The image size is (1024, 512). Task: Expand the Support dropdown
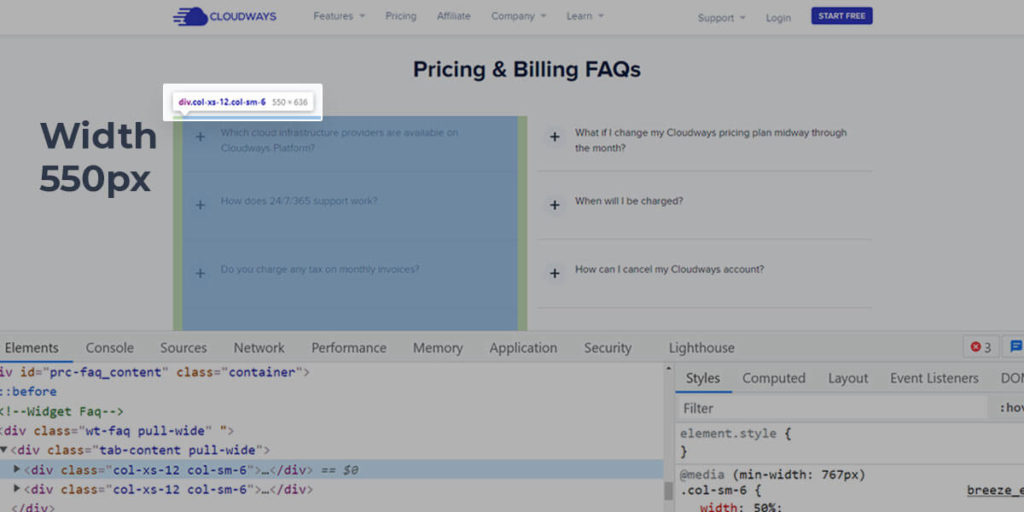[721, 18]
